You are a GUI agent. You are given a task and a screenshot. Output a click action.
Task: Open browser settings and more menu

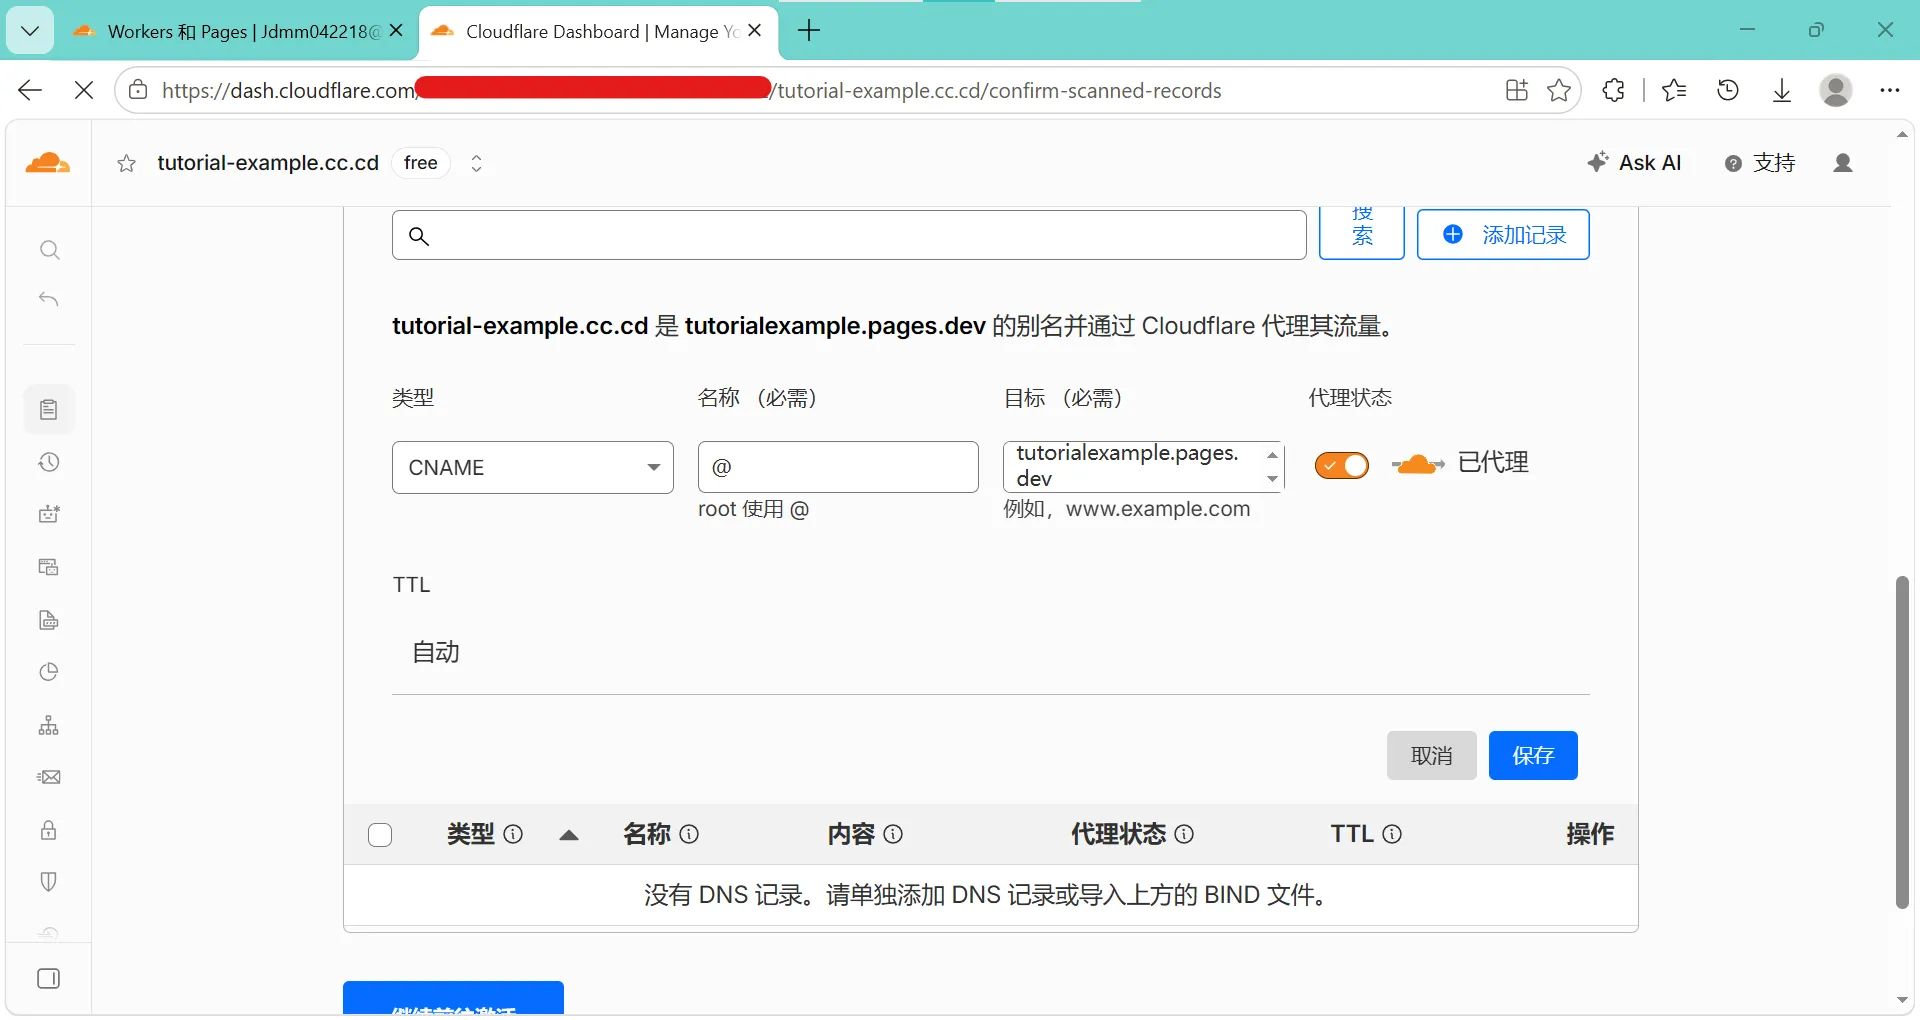click(1889, 90)
